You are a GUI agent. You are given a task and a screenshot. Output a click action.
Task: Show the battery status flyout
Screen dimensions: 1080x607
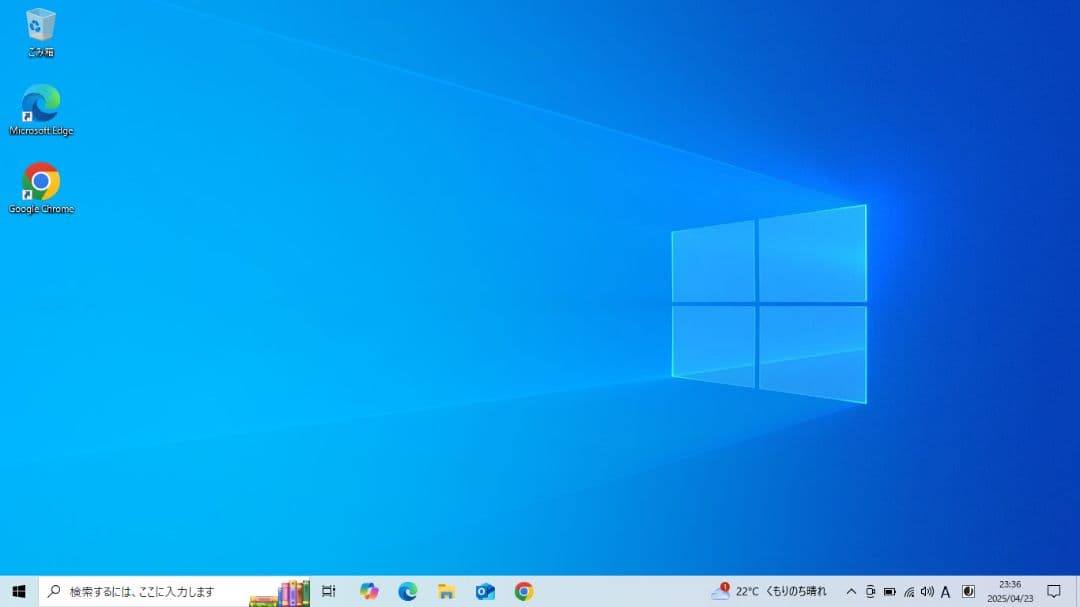coord(890,591)
